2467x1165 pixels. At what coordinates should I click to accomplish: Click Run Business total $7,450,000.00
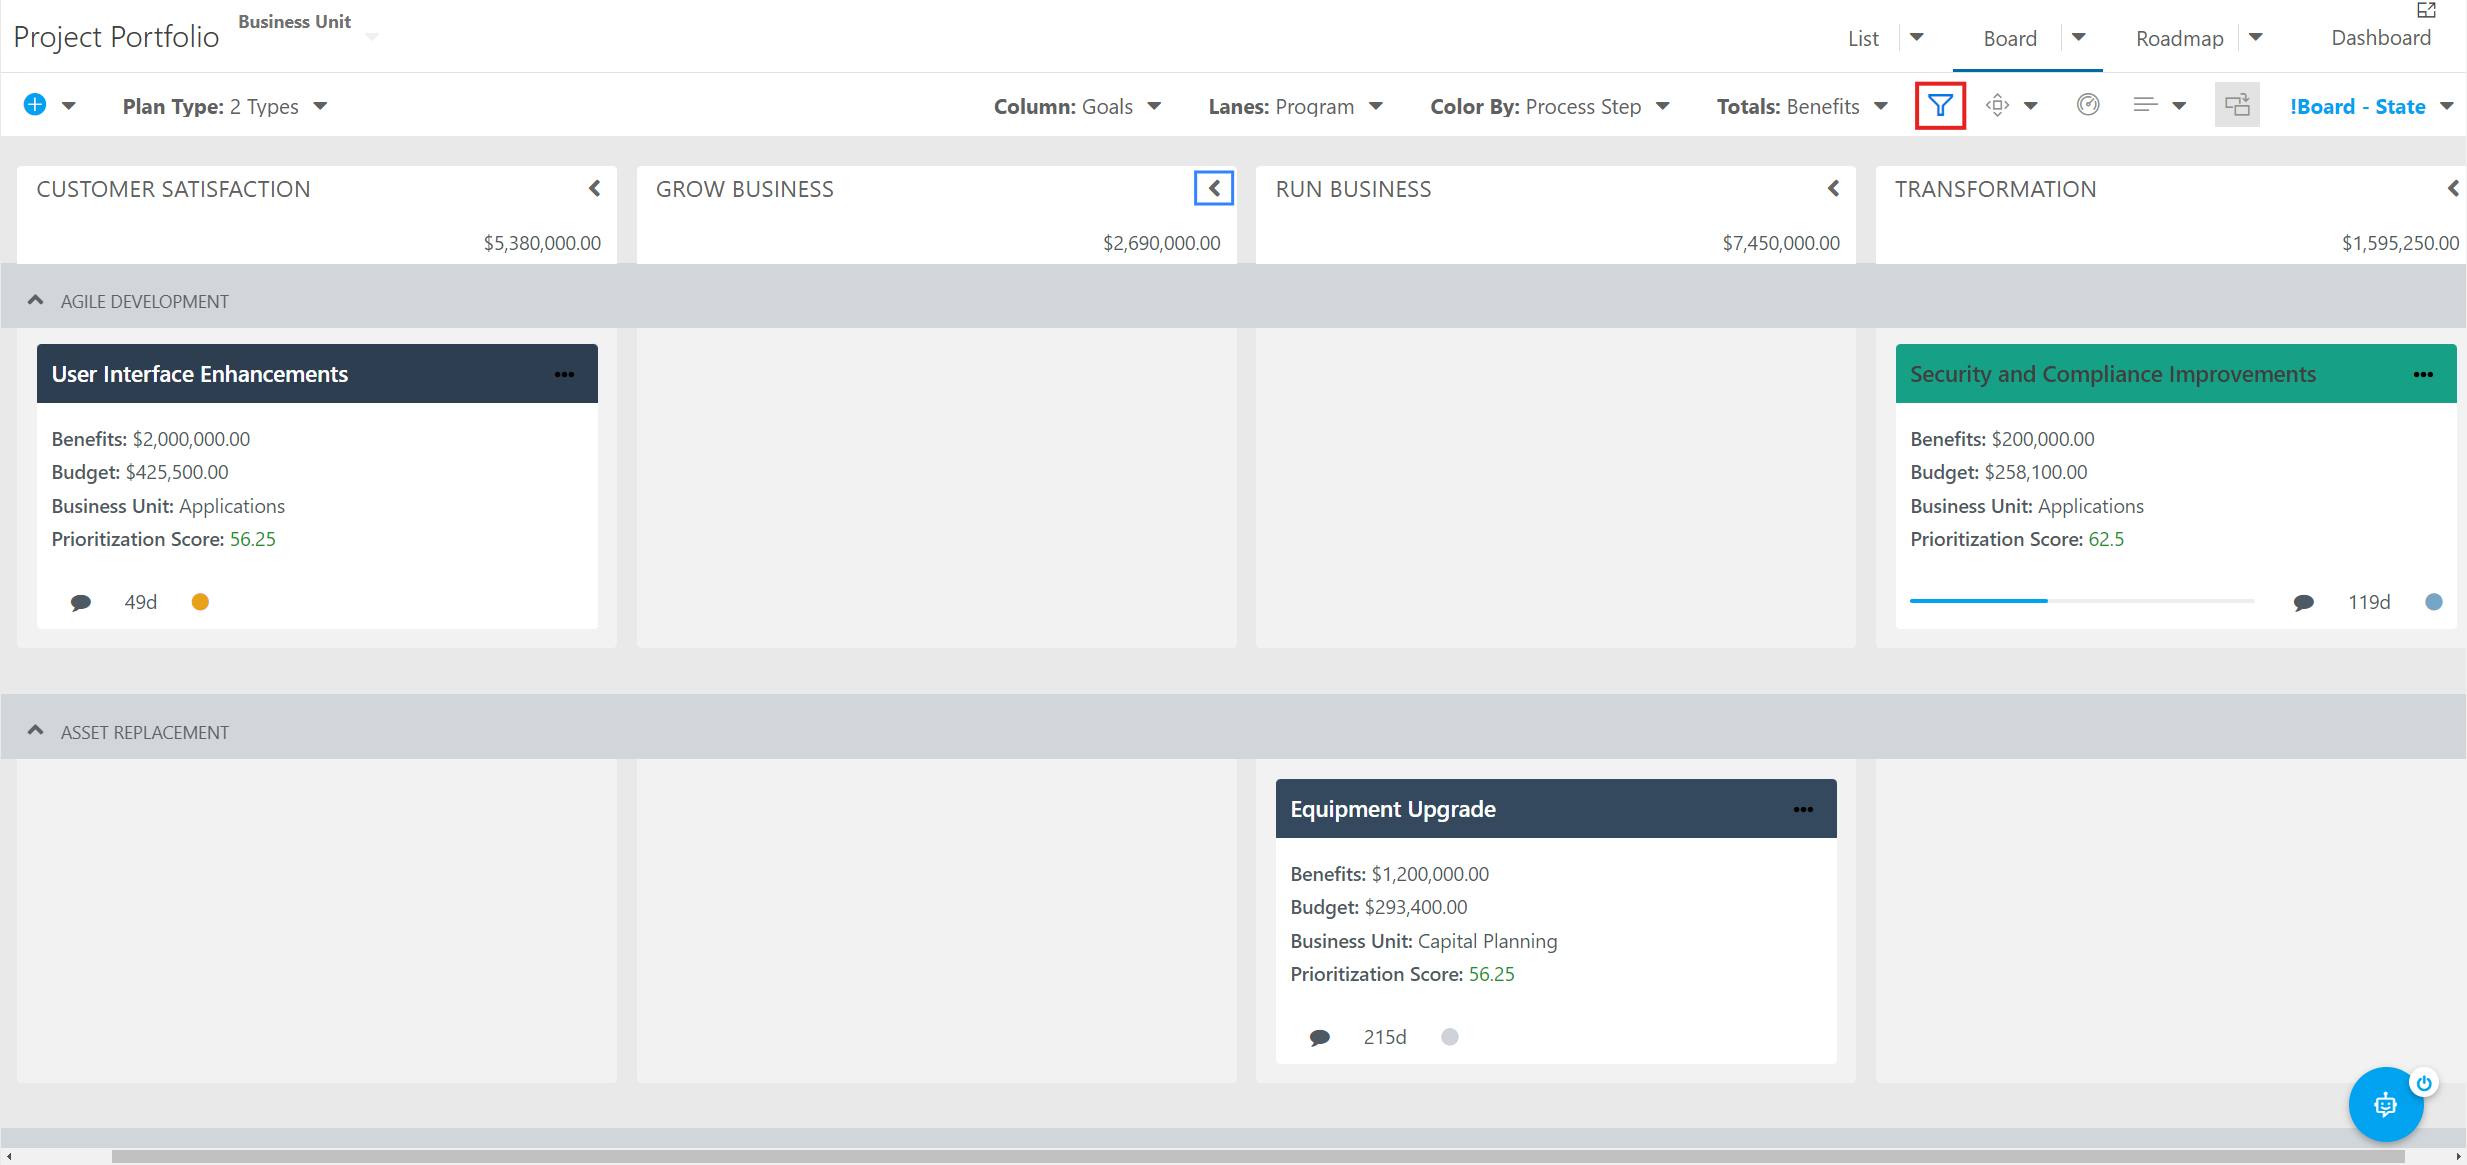(1781, 243)
